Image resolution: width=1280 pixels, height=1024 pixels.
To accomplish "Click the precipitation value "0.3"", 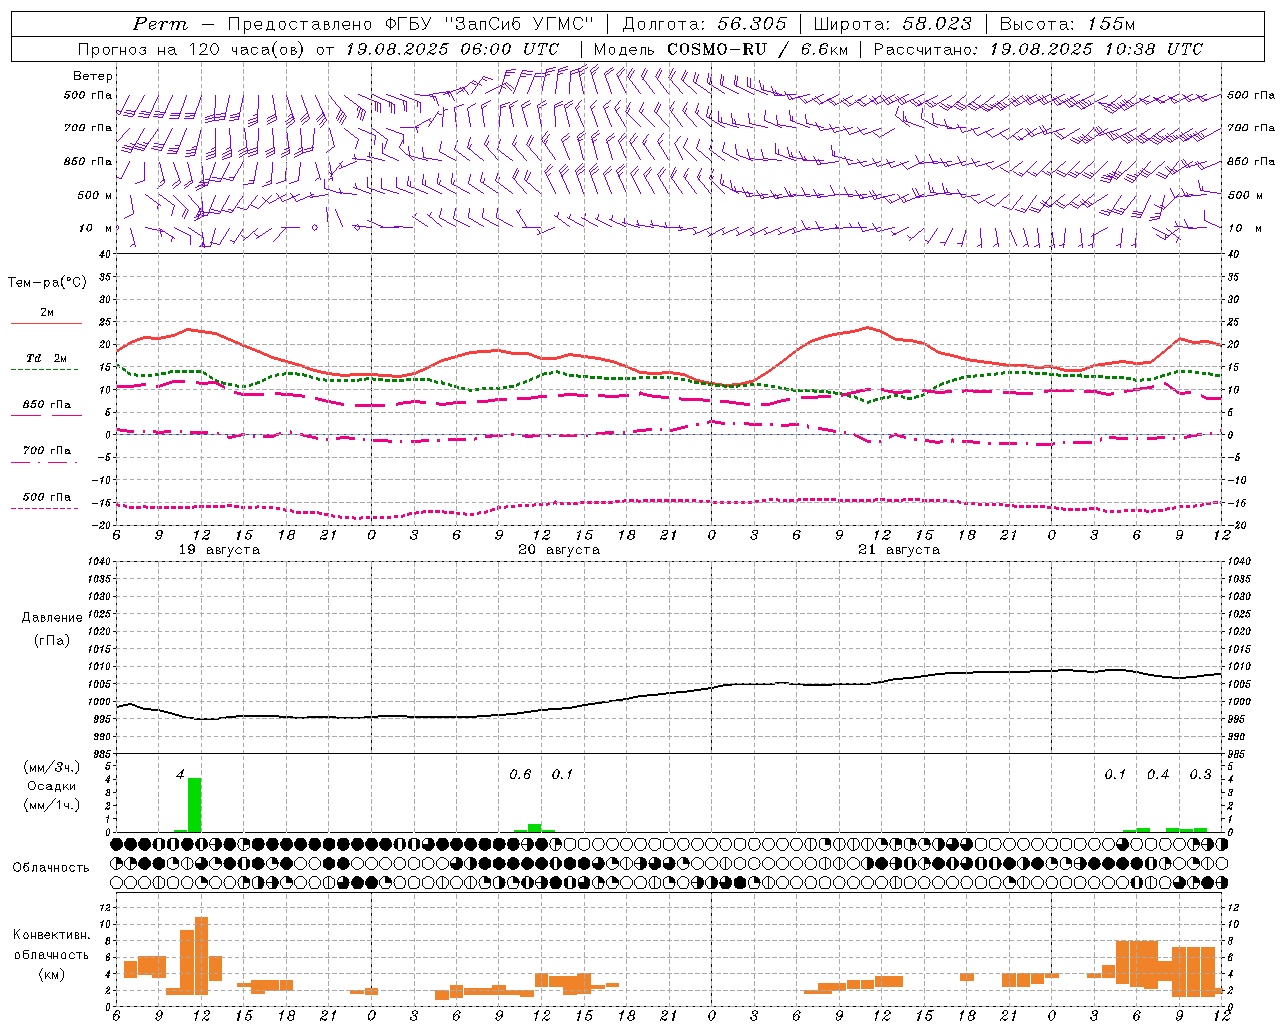I will pyautogui.click(x=1200, y=775).
